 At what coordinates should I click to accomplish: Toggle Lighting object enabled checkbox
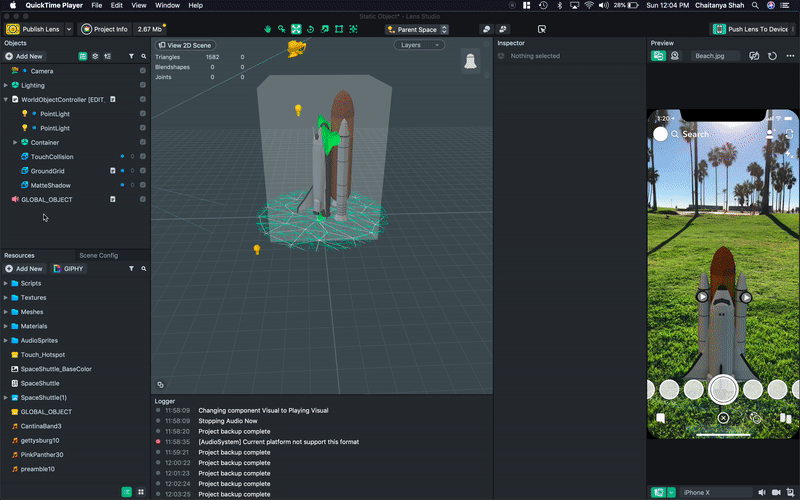point(143,85)
